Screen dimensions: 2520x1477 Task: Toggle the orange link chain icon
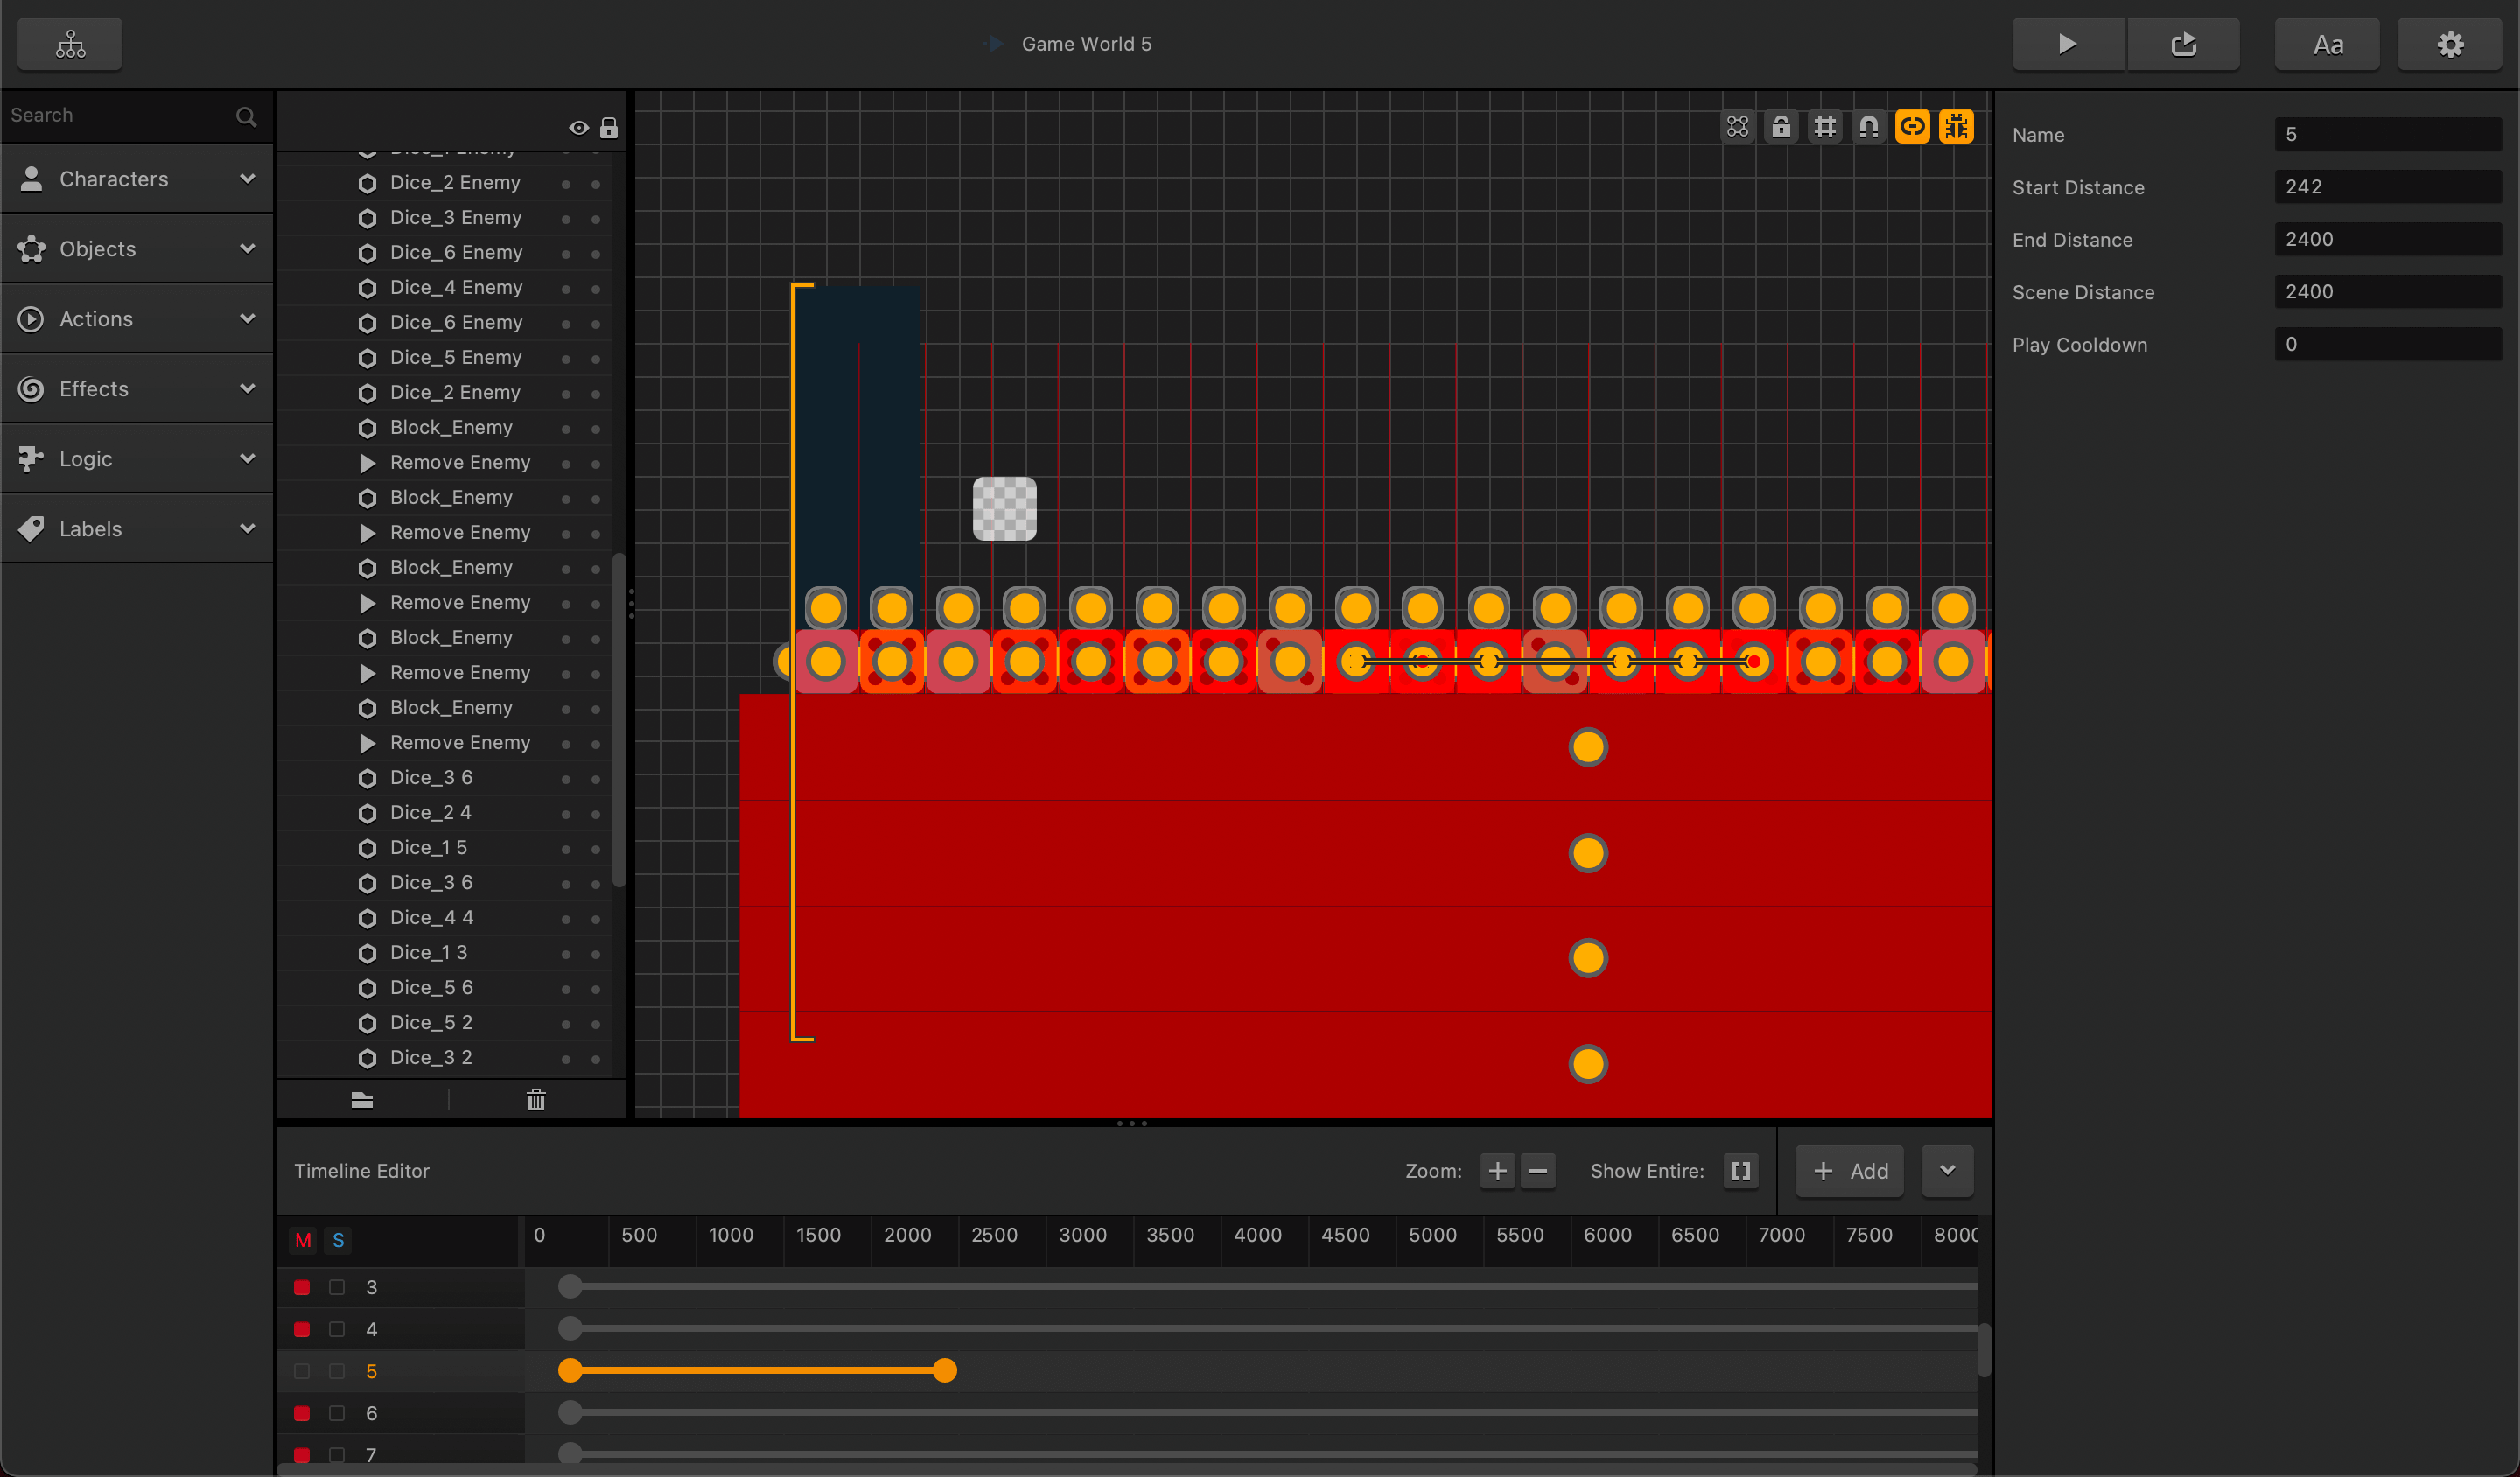pyautogui.click(x=1911, y=127)
